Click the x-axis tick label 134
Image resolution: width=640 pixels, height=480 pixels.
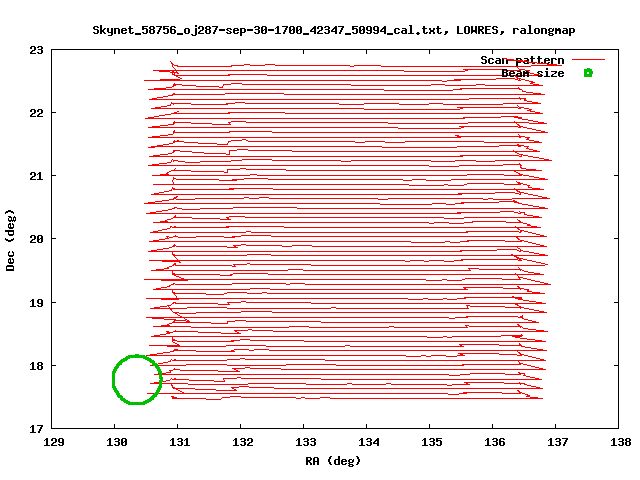point(369,442)
